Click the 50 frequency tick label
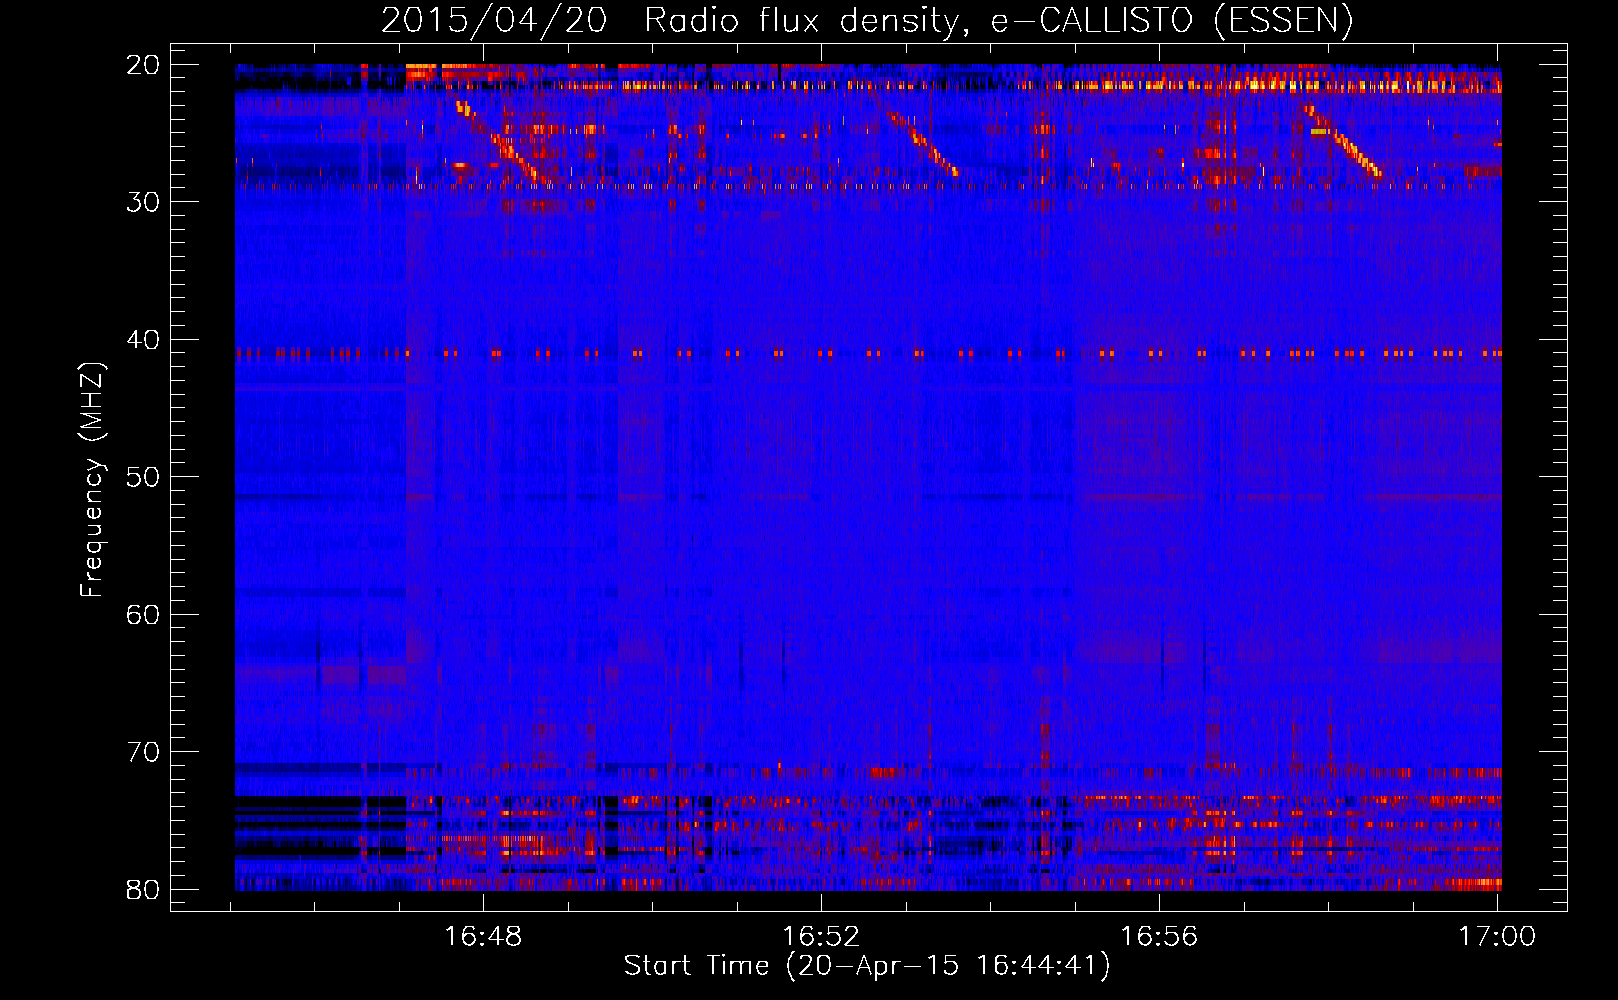The width and height of the screenshot is (1618, 1000). click(x=143, y=477)
